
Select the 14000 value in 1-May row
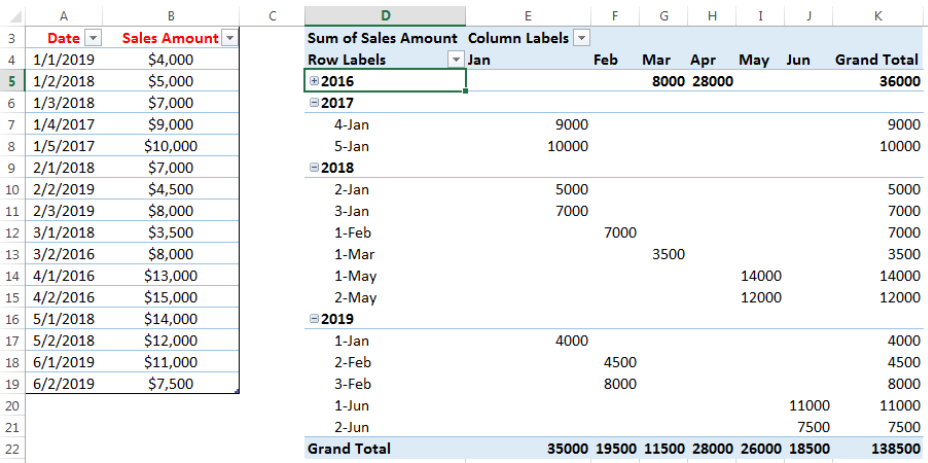(x=760, y=276)
